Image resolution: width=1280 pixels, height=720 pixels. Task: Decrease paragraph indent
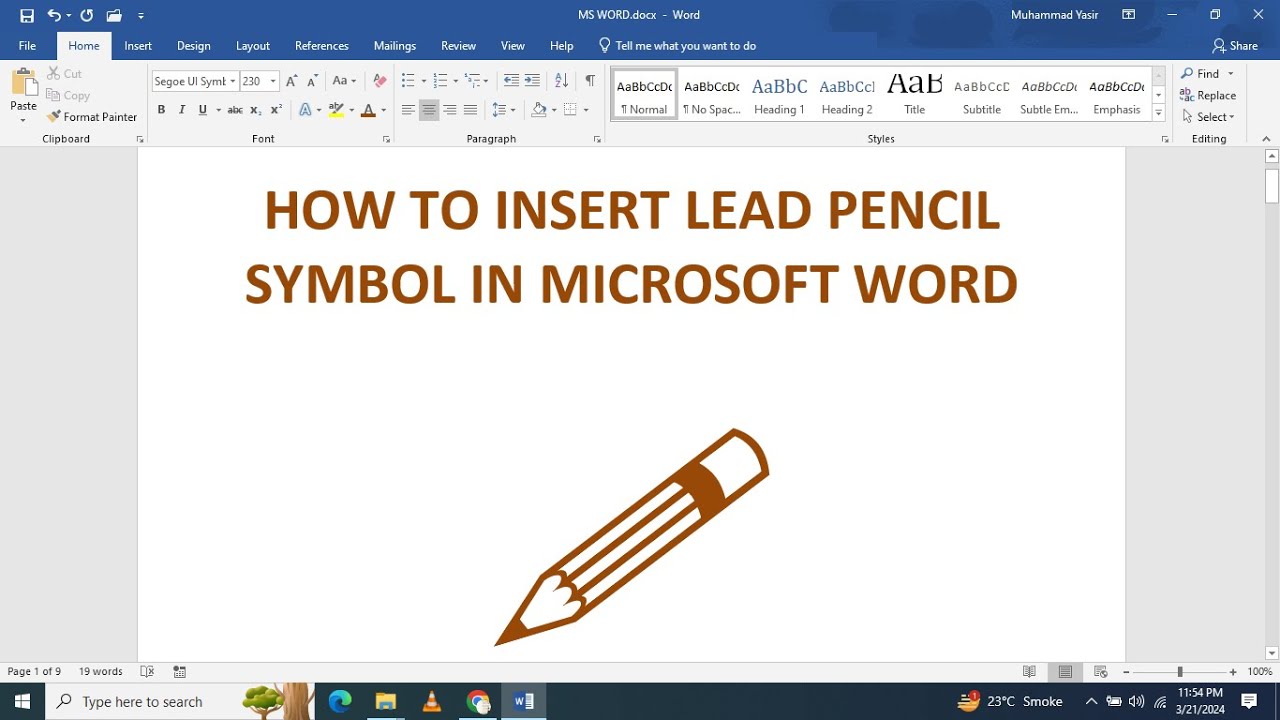(511, 81)
